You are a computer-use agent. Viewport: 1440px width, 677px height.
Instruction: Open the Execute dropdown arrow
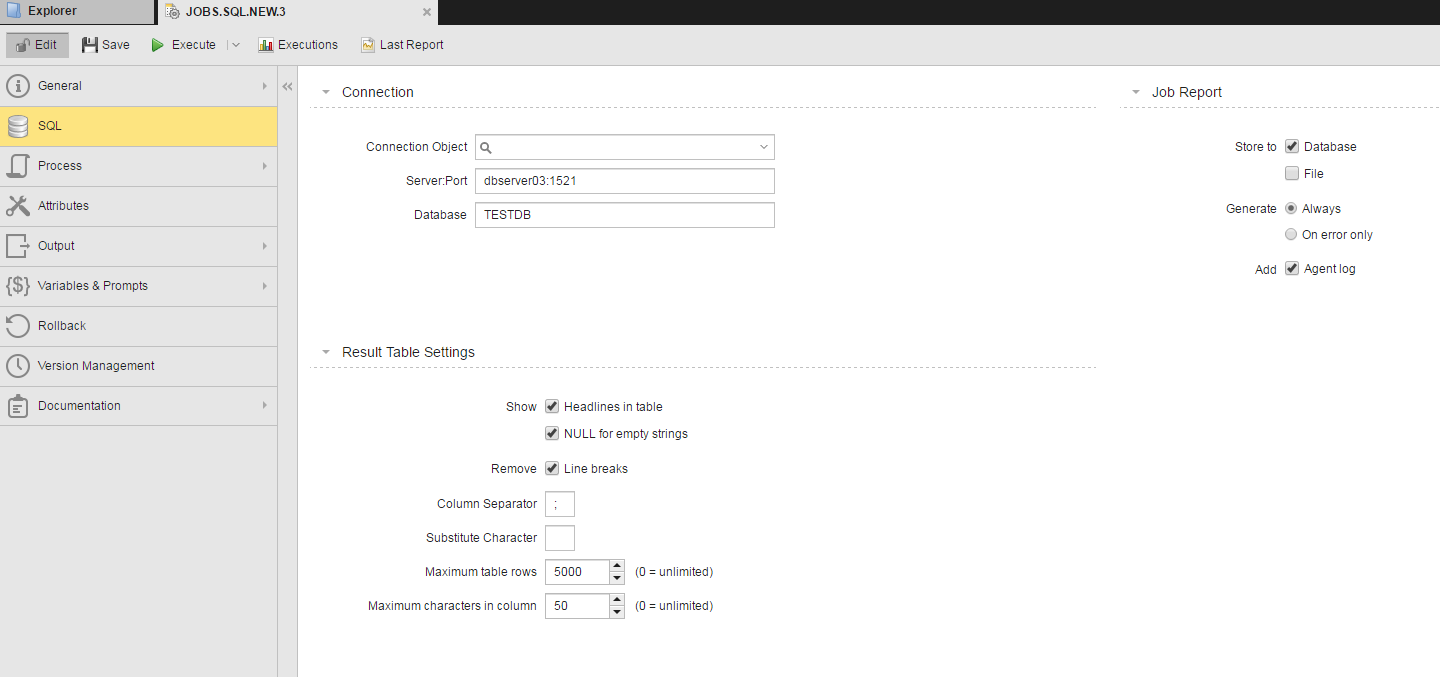click(x=234, y=44)
